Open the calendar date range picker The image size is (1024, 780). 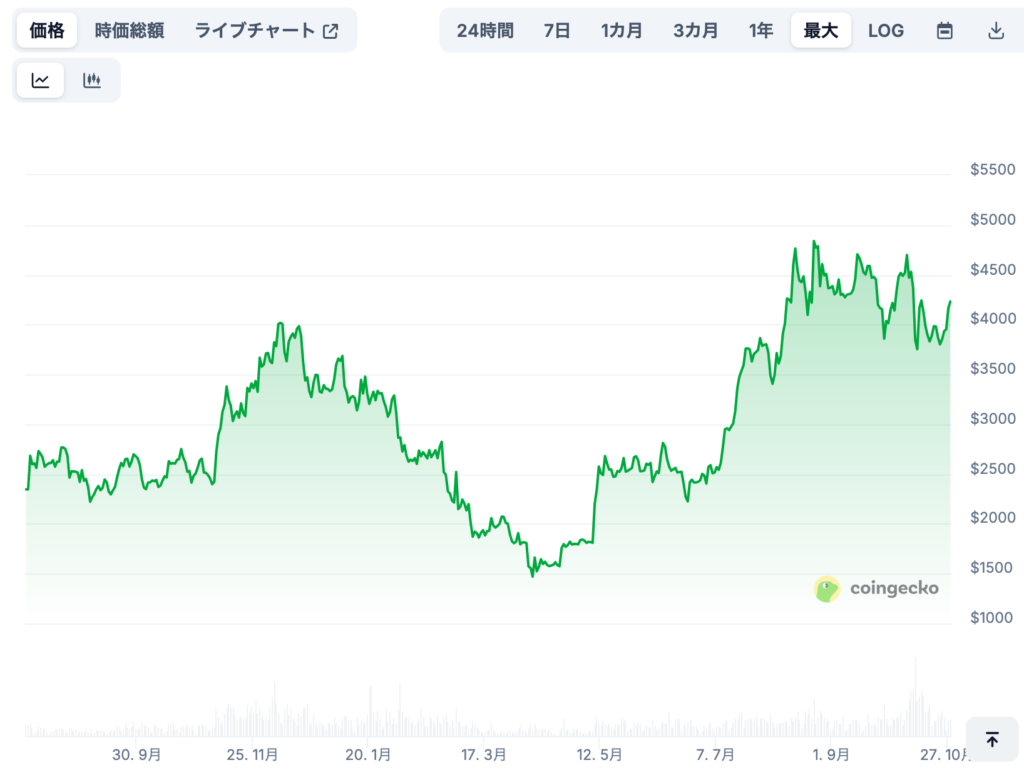coord(944,31)
